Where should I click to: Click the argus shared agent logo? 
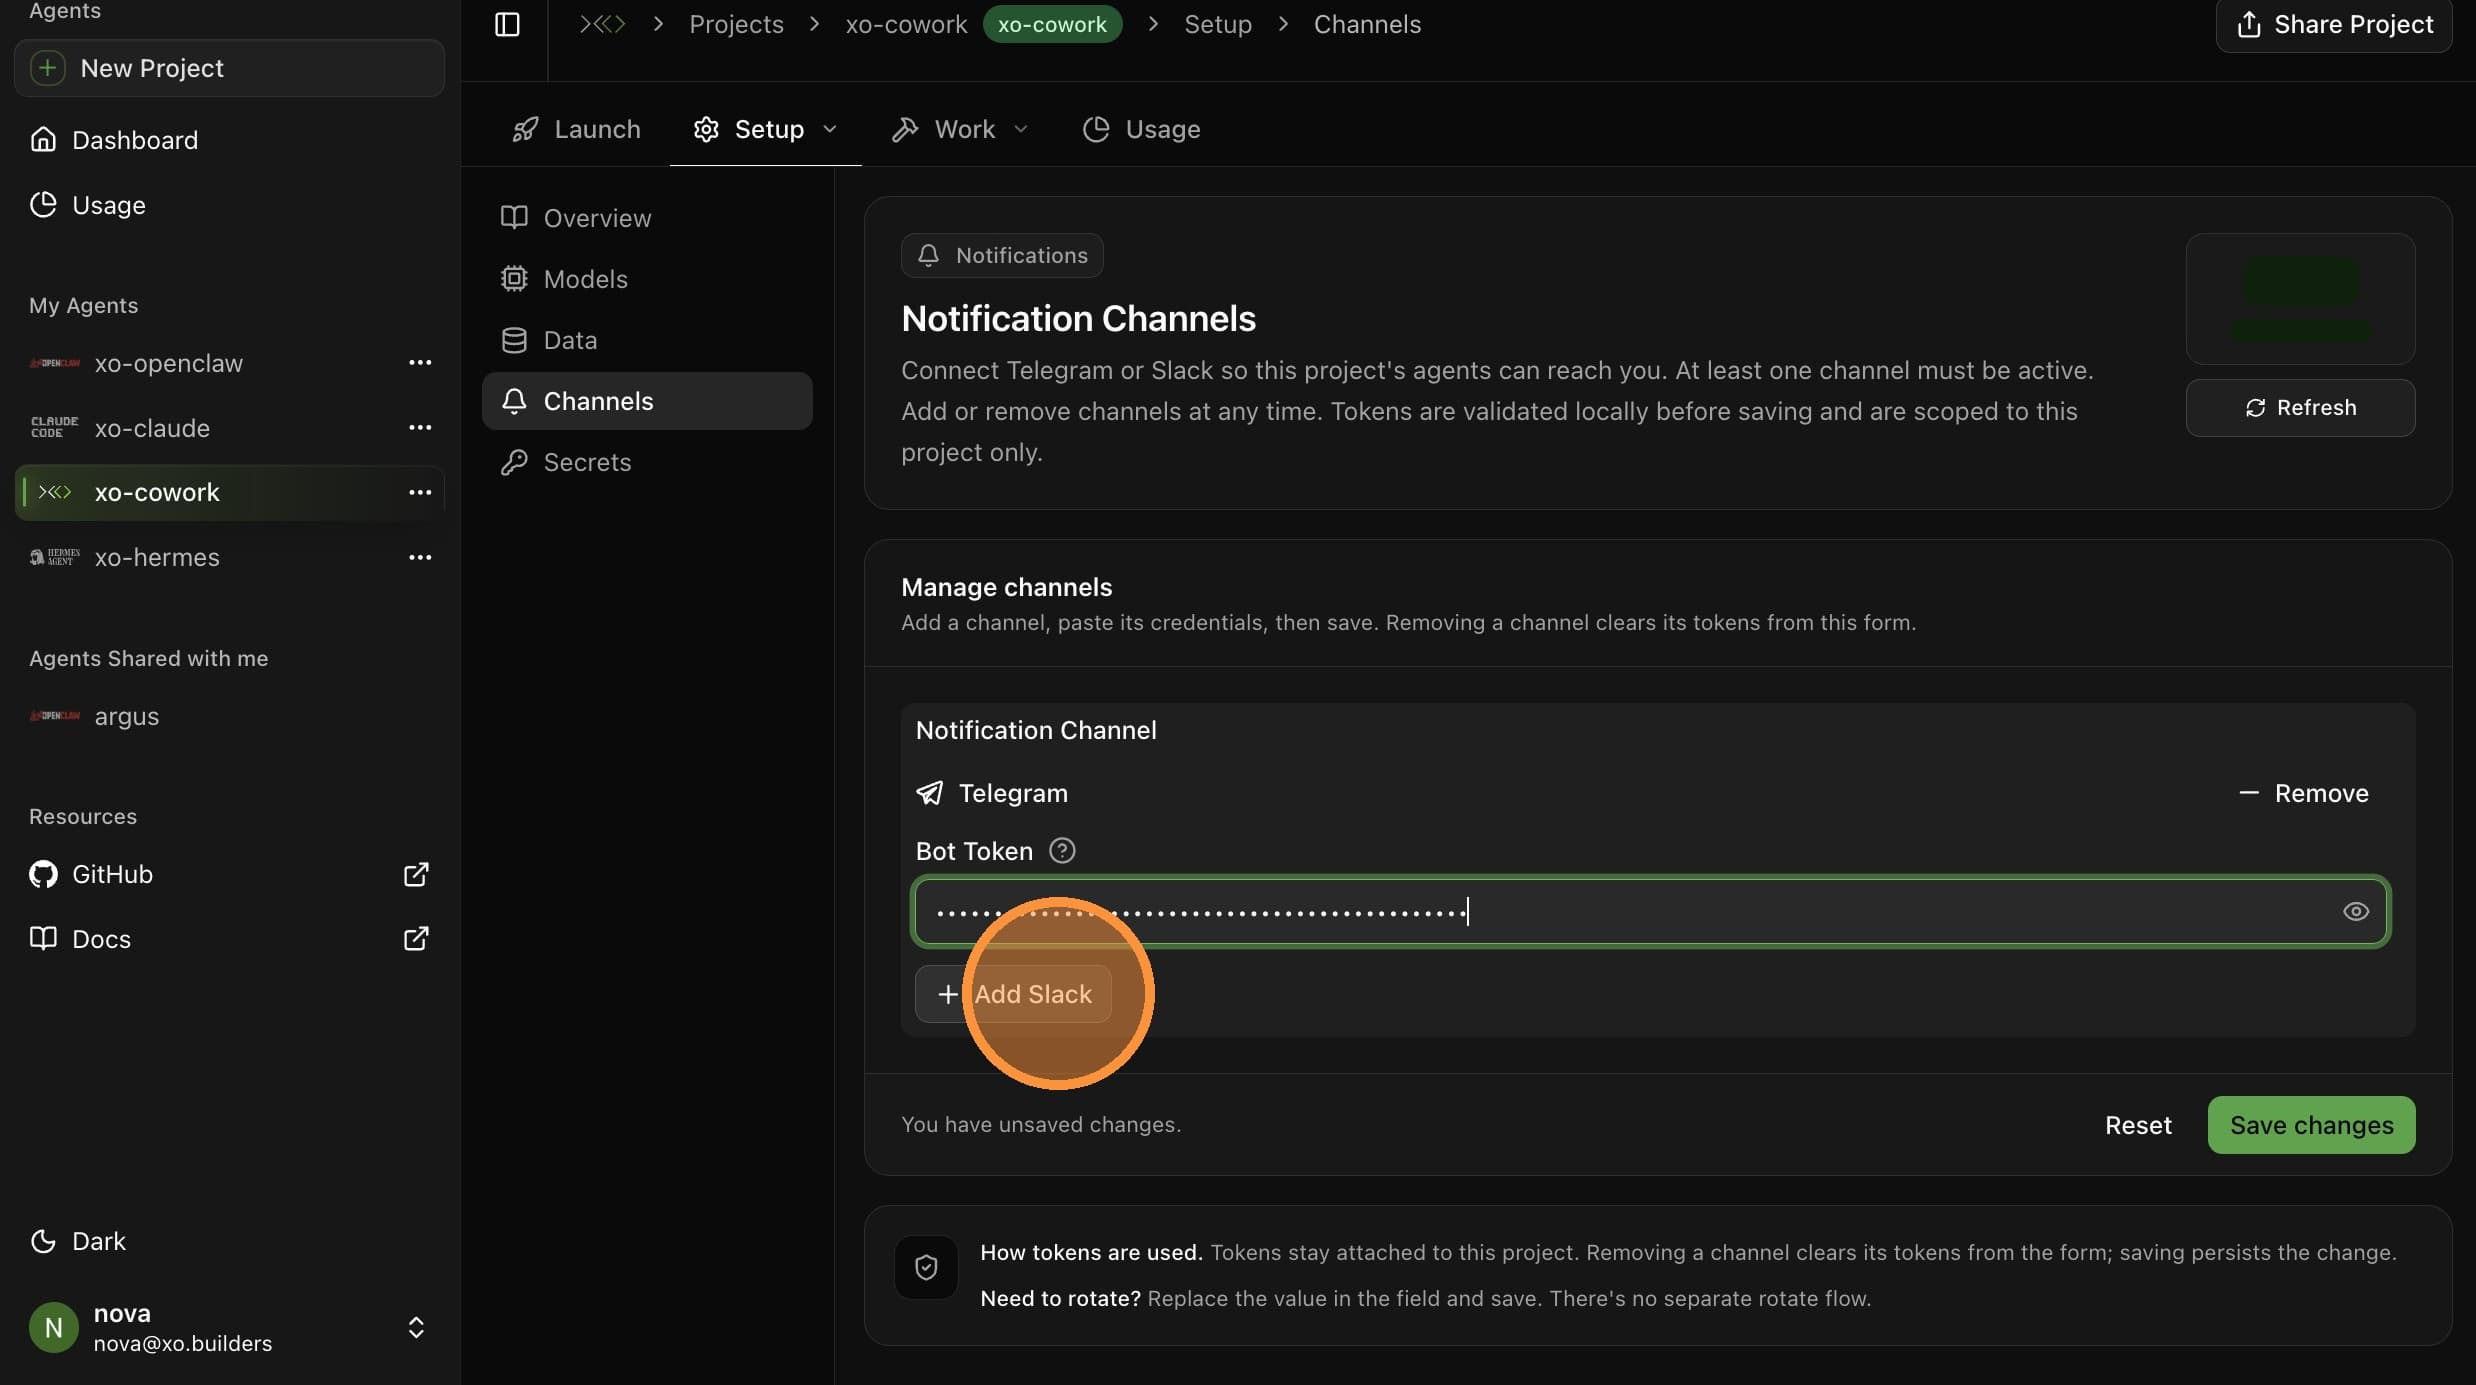(55, 716)
